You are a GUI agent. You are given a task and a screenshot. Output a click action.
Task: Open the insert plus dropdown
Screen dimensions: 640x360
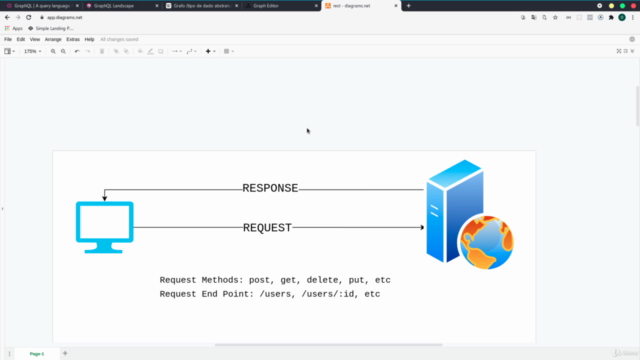point(210,51)
